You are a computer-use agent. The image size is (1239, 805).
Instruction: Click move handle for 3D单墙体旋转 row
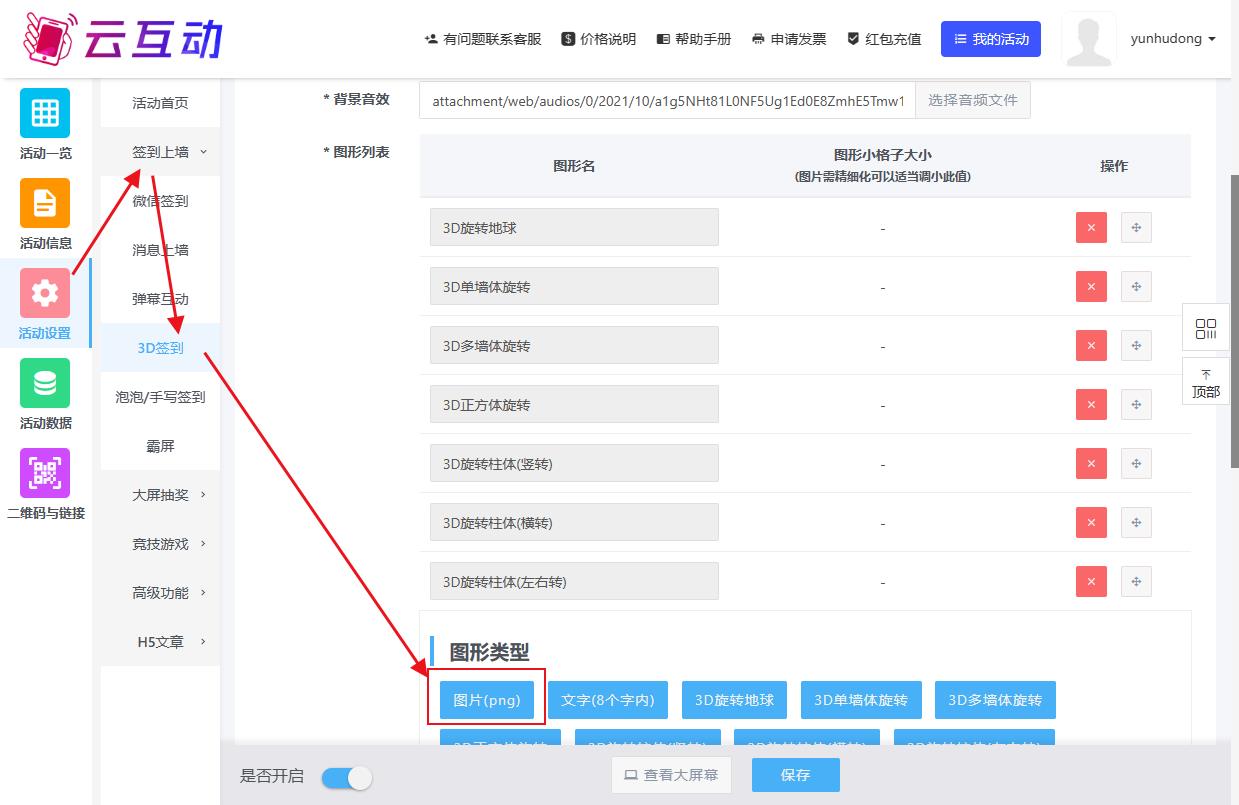pyautogui.click(x=1136, y=287)
